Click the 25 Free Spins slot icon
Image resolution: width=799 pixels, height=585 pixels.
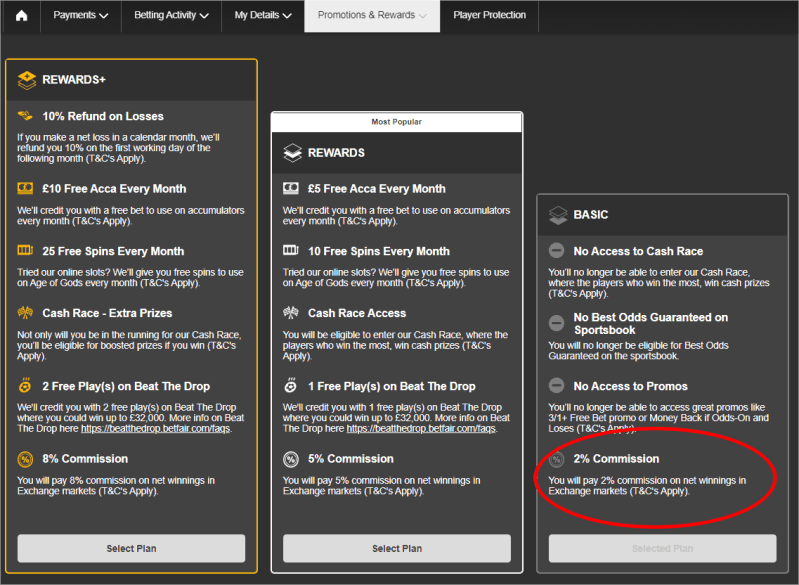[x=26, y=251]
